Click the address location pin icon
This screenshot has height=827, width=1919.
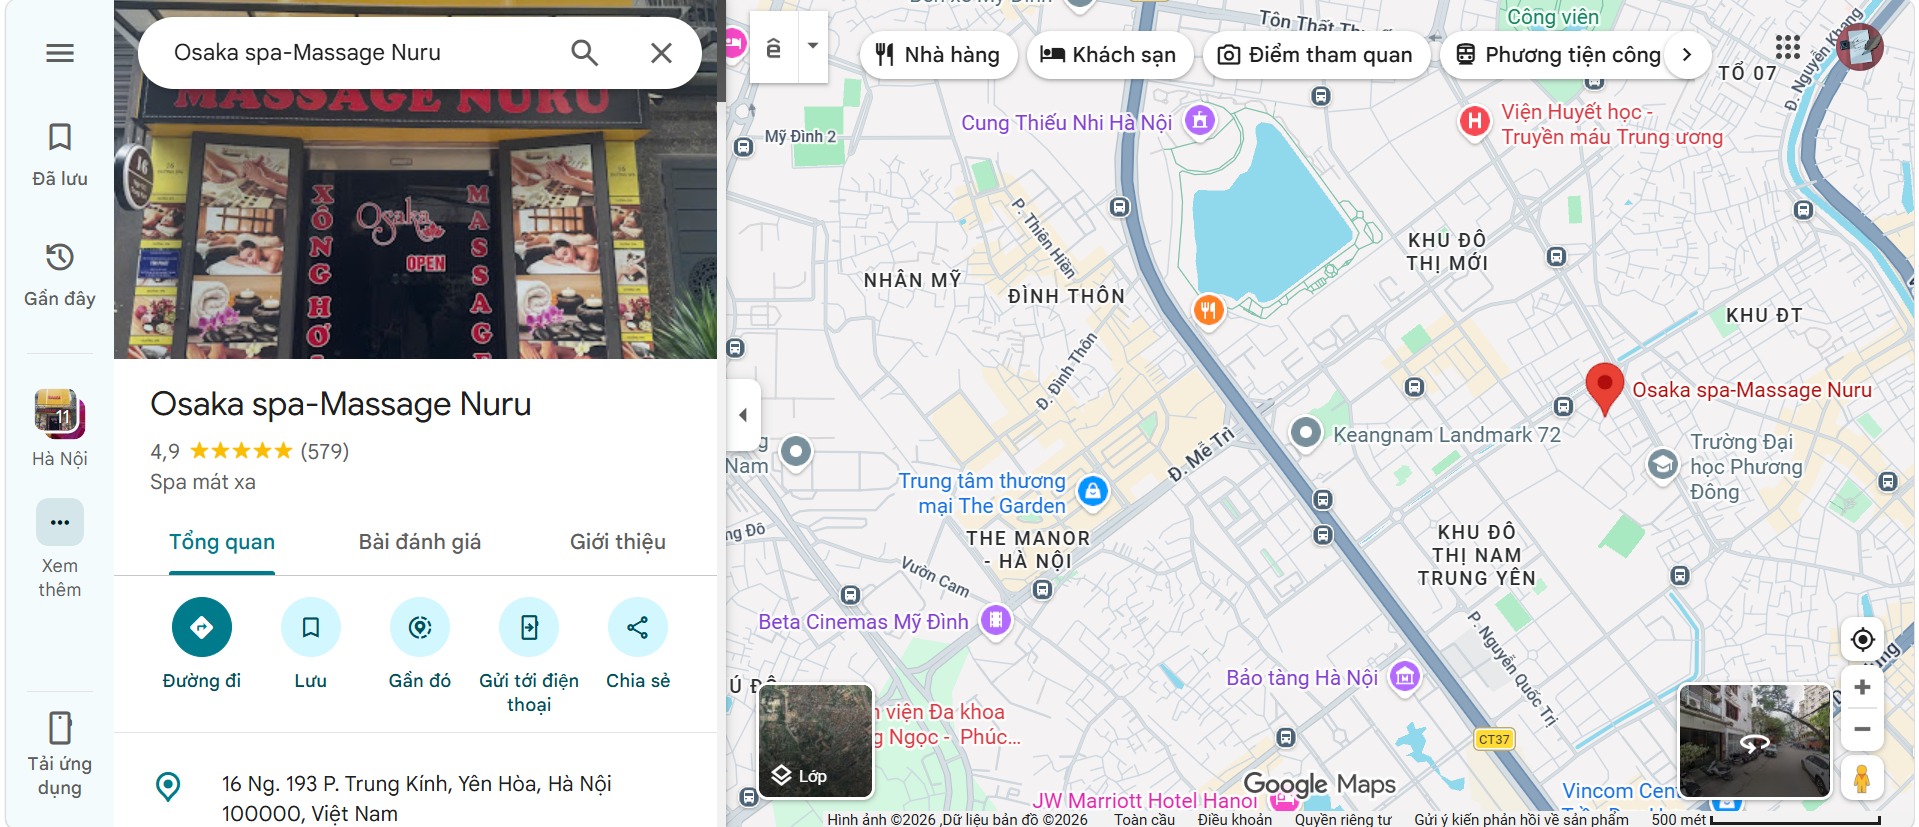coord(169,787)
